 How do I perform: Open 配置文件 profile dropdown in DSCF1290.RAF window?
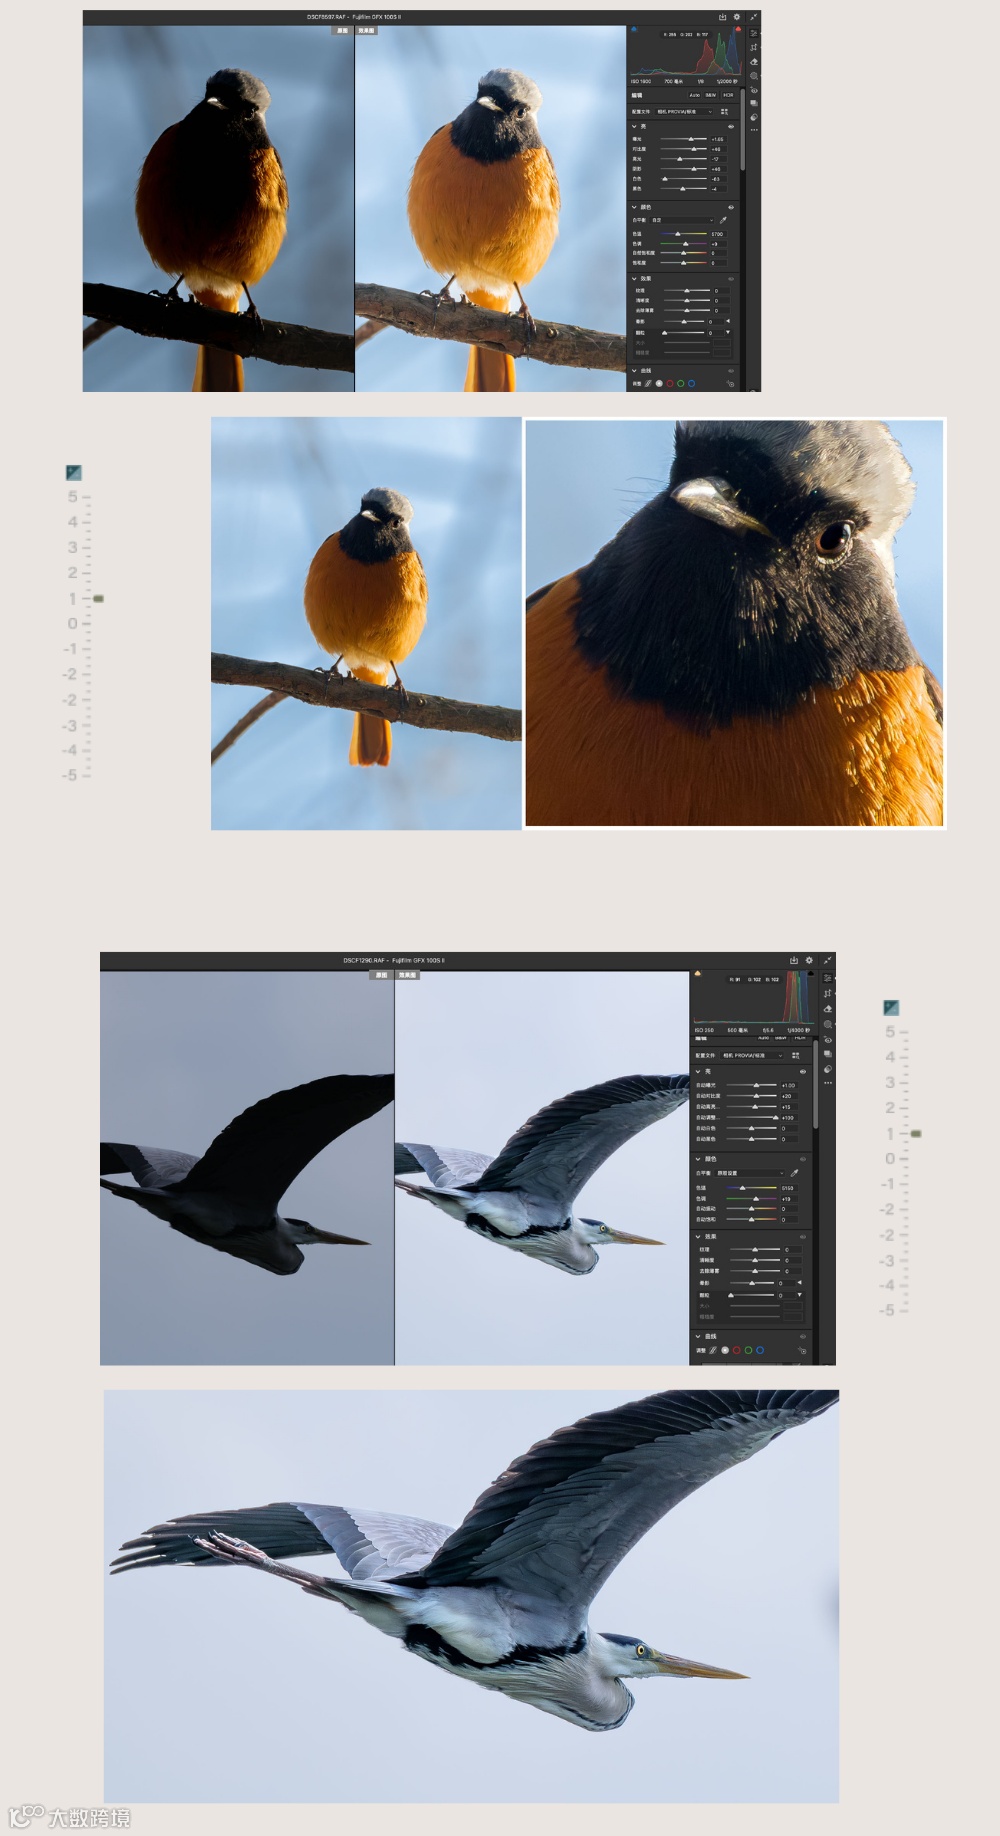(x=752, y=1055)
